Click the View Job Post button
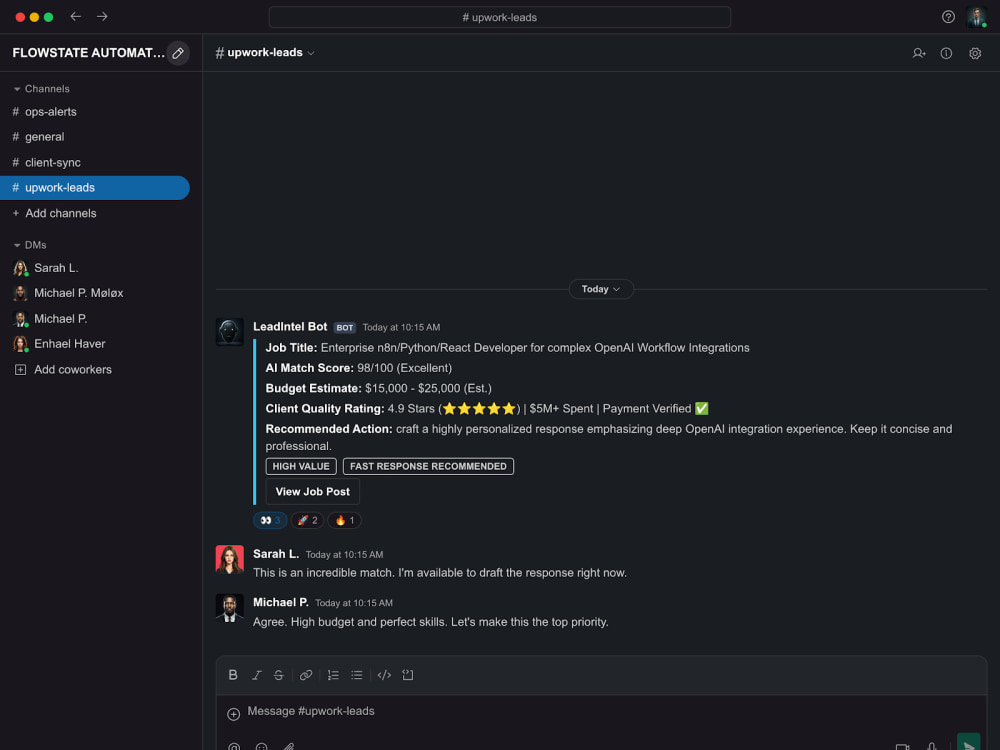The width and height of the screenshot is (1000, 750). click(x=312, y=492)
